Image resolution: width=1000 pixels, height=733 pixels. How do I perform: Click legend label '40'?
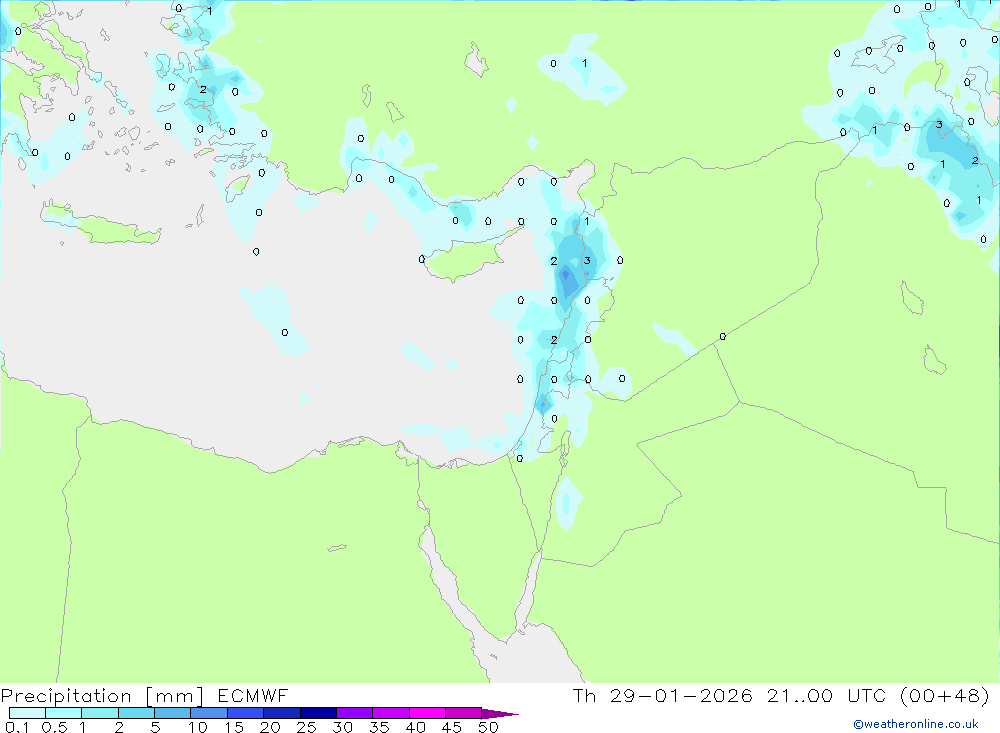[415, 727]
